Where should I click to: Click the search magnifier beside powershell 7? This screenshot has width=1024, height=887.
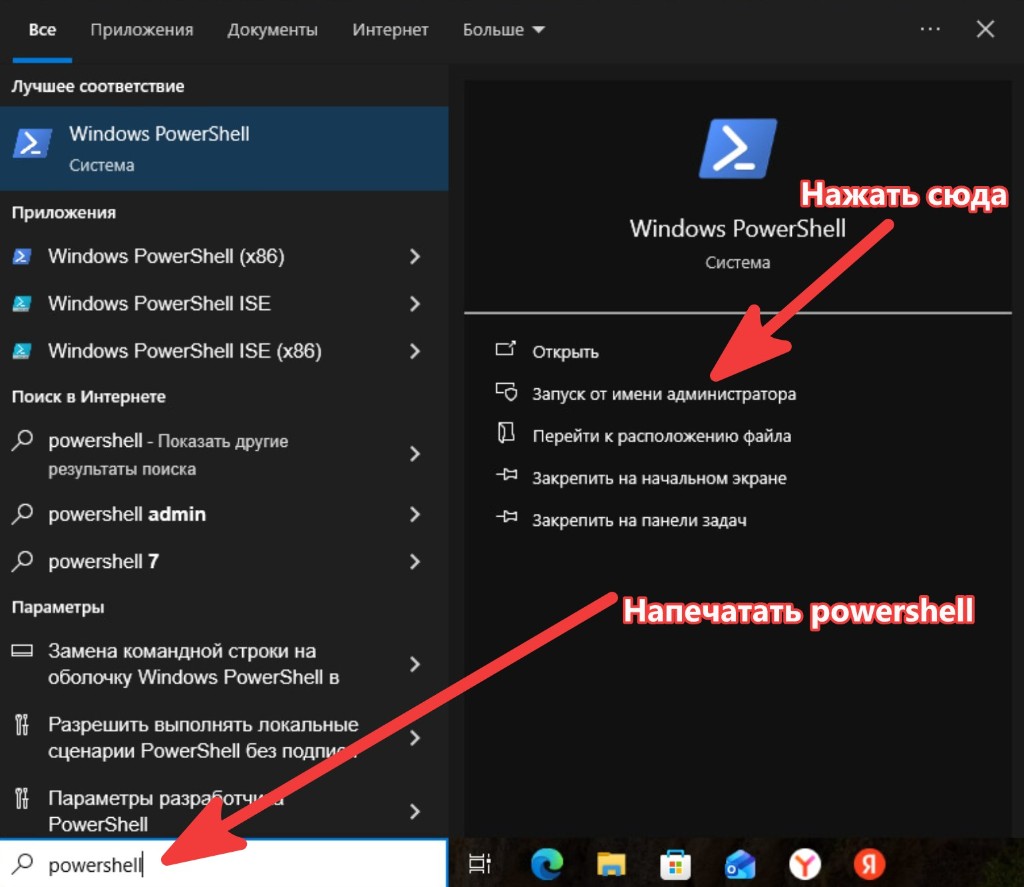click(22, 561)
